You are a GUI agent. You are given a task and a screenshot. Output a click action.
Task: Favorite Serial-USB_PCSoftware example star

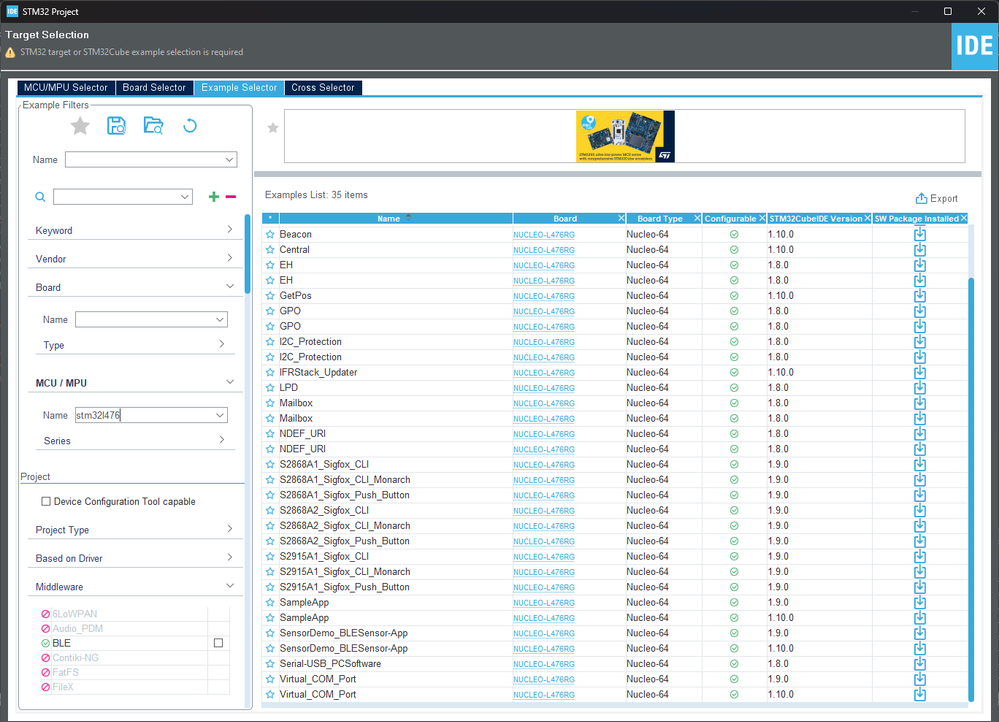pyautogui.click(x=270, y=663)
